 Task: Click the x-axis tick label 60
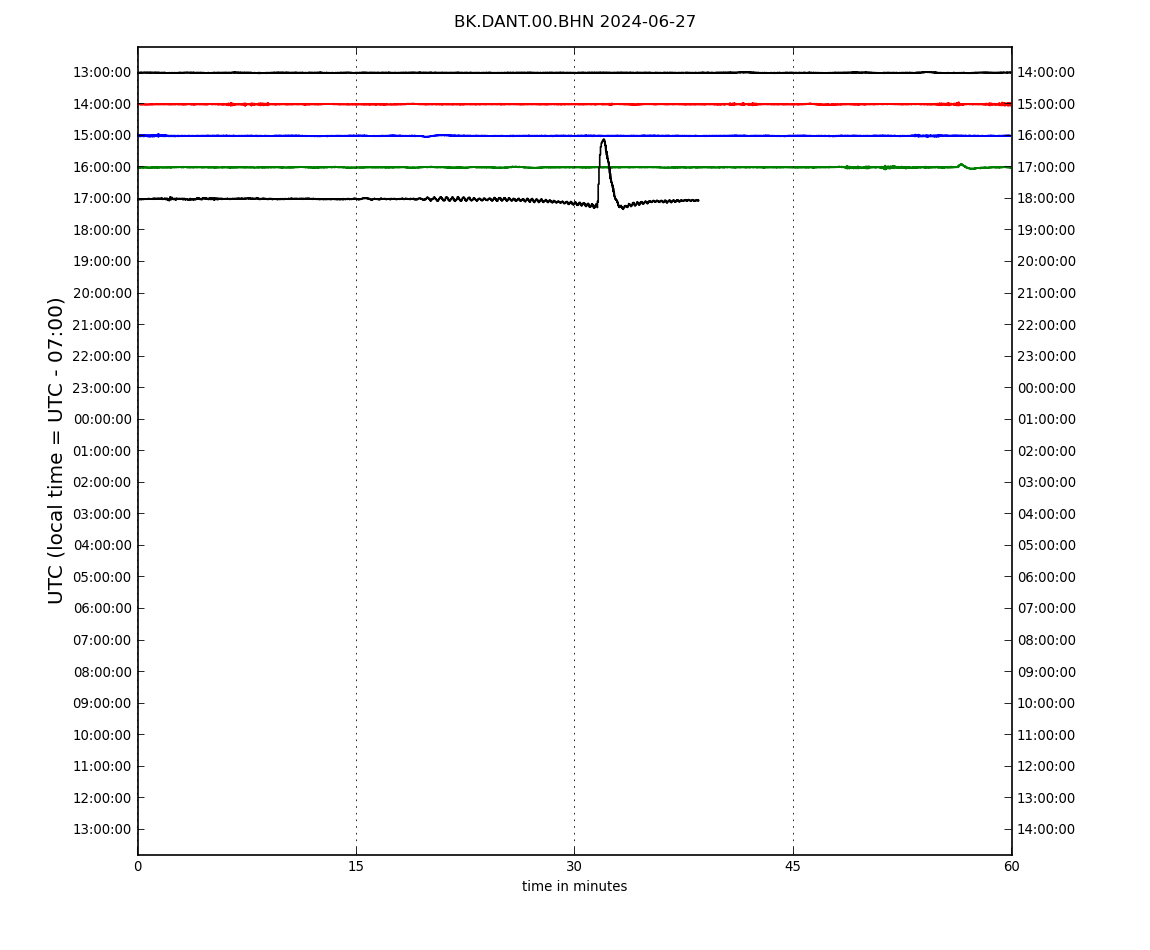coord(1011,866)
